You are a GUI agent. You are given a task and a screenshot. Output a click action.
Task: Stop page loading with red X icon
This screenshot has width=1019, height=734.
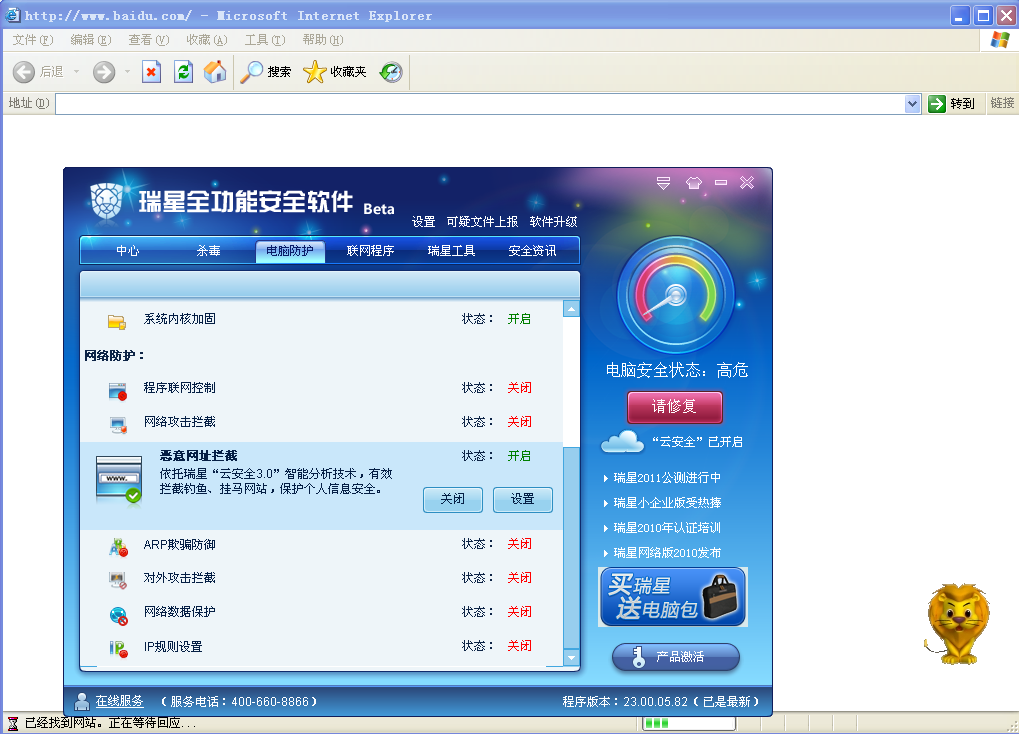click(x=151, y=72)
